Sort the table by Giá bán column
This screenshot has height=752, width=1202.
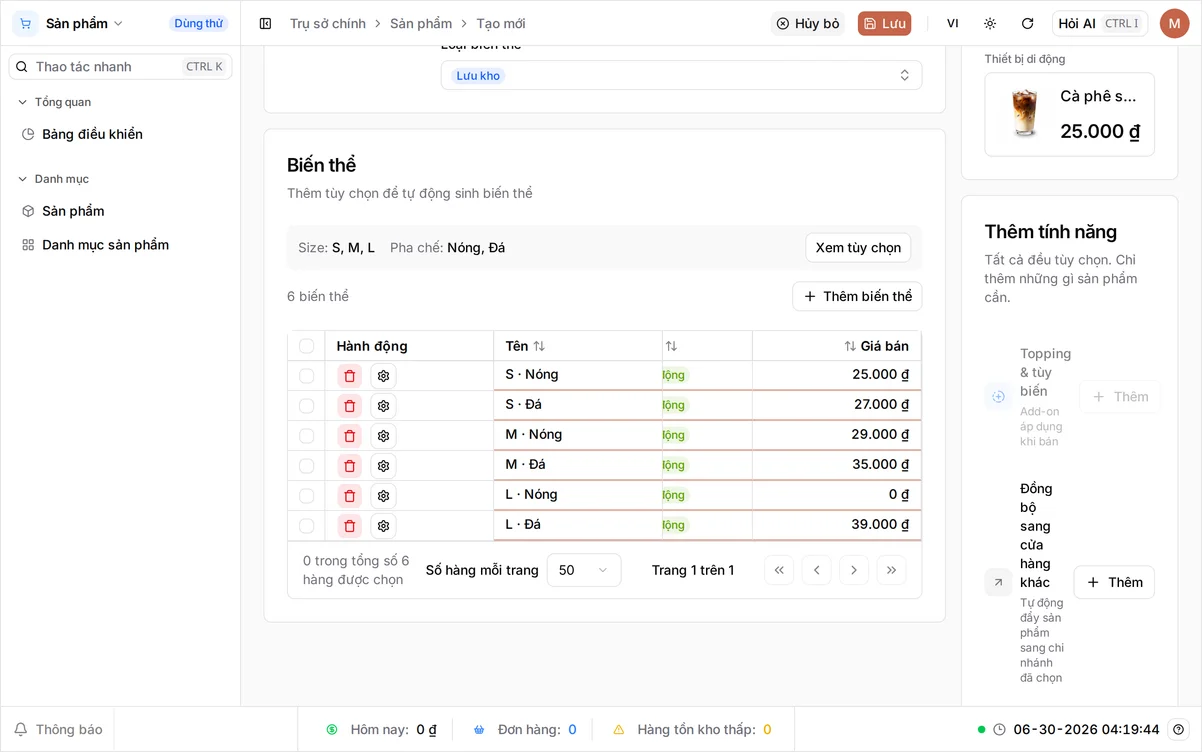877,346
